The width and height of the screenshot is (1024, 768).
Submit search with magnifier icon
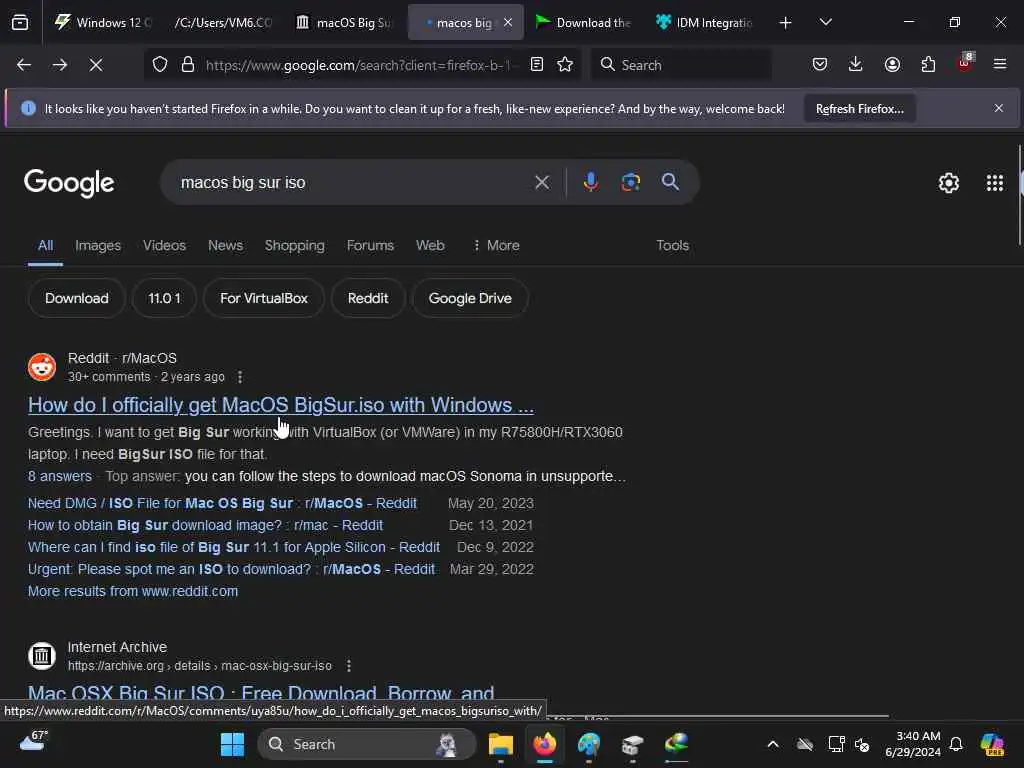click(670, 182)
